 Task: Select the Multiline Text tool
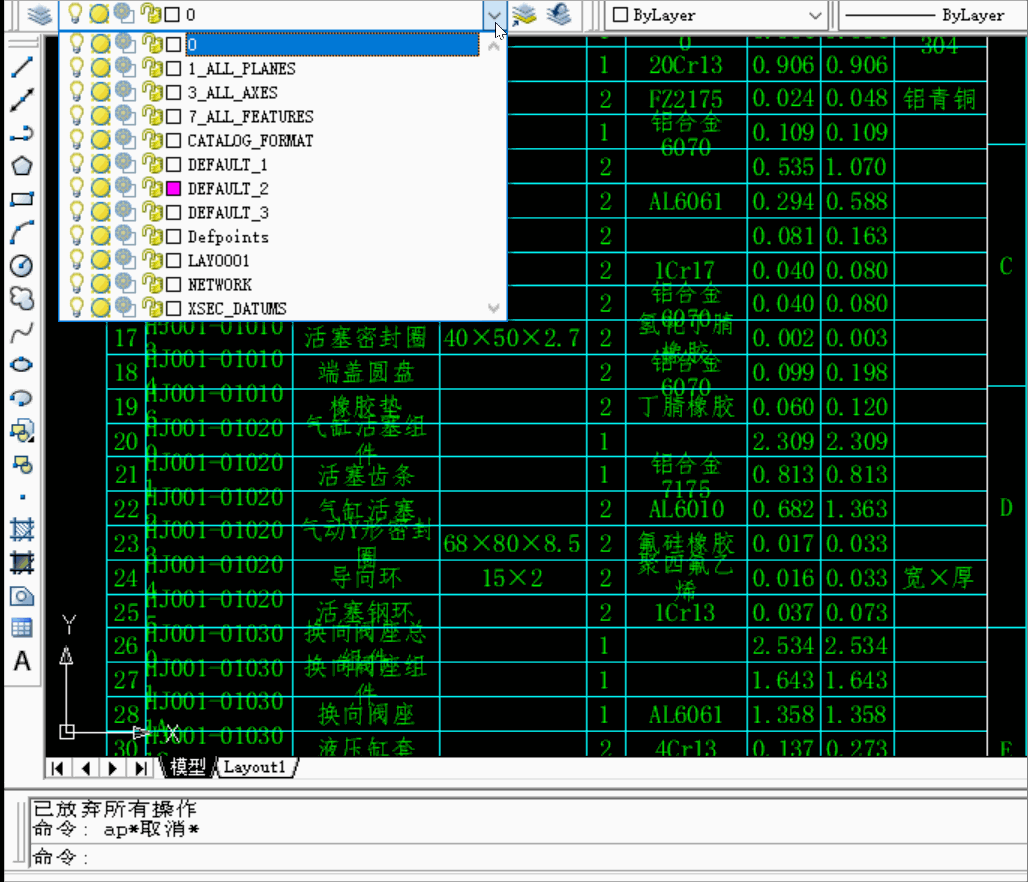(x=22, y=661)
